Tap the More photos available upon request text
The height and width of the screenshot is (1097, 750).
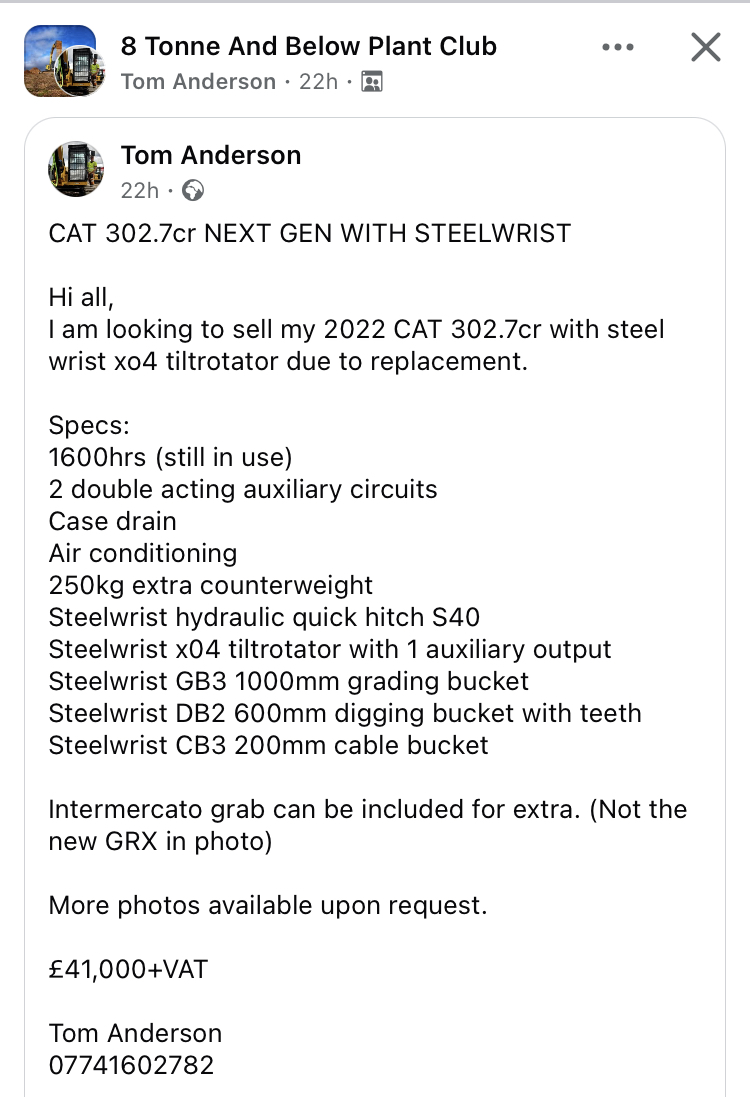point(267,905)
